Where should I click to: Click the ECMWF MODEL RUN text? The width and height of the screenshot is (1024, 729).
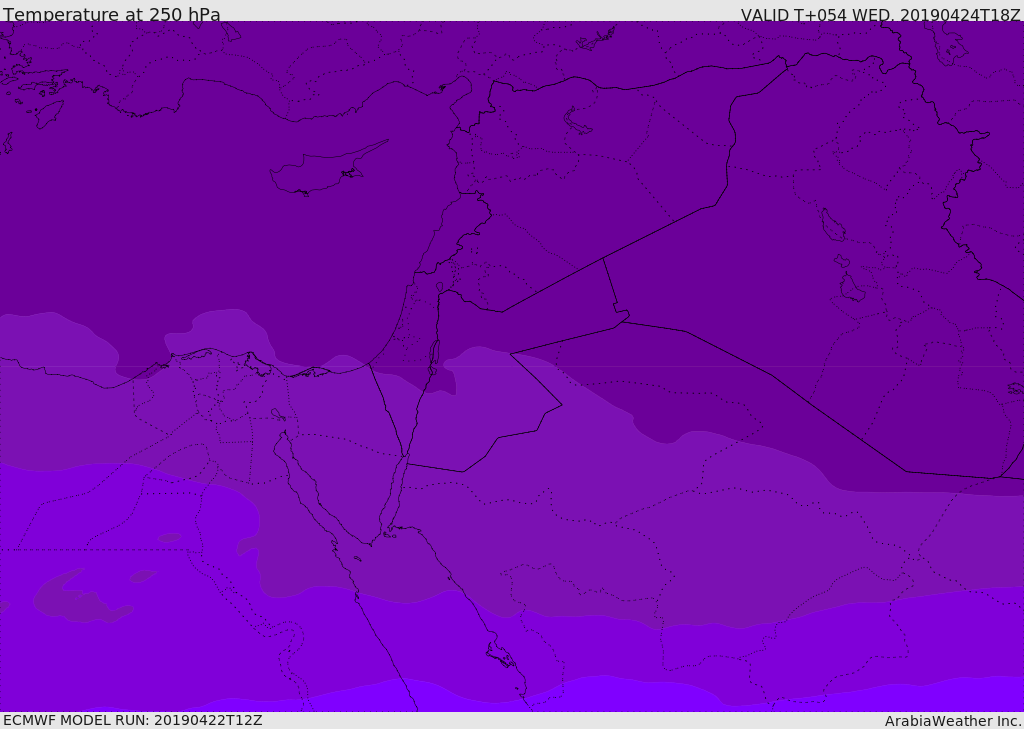point(133,720)
